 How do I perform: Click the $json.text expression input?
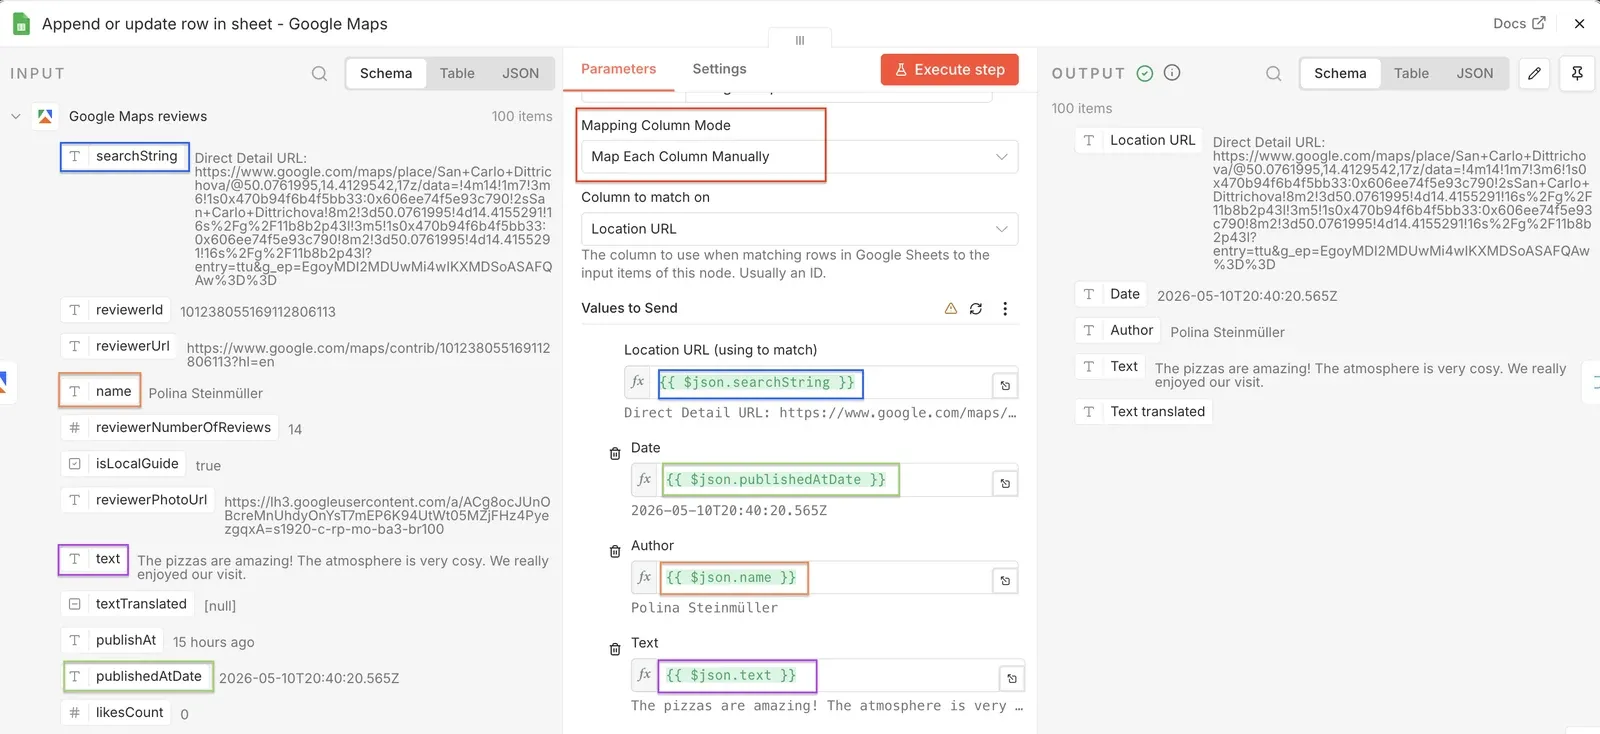[828, 676]
